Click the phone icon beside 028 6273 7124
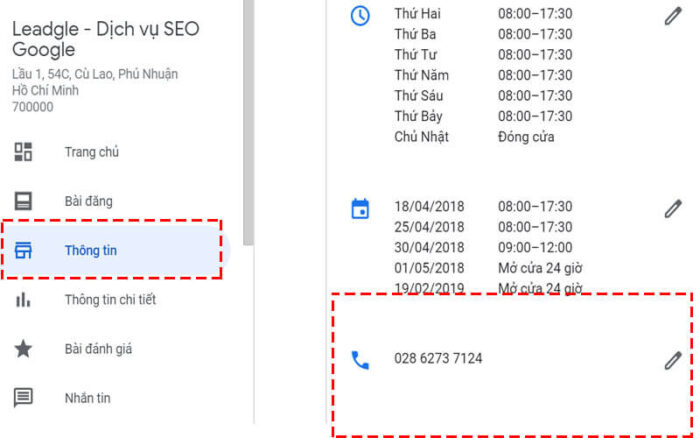 pyautogui.click(x=360, y=360)
